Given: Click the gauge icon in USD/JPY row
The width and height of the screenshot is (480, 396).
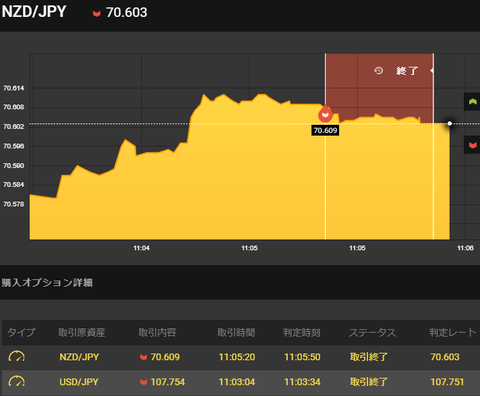Looking at the screenshot, I should tap(17, 382).
